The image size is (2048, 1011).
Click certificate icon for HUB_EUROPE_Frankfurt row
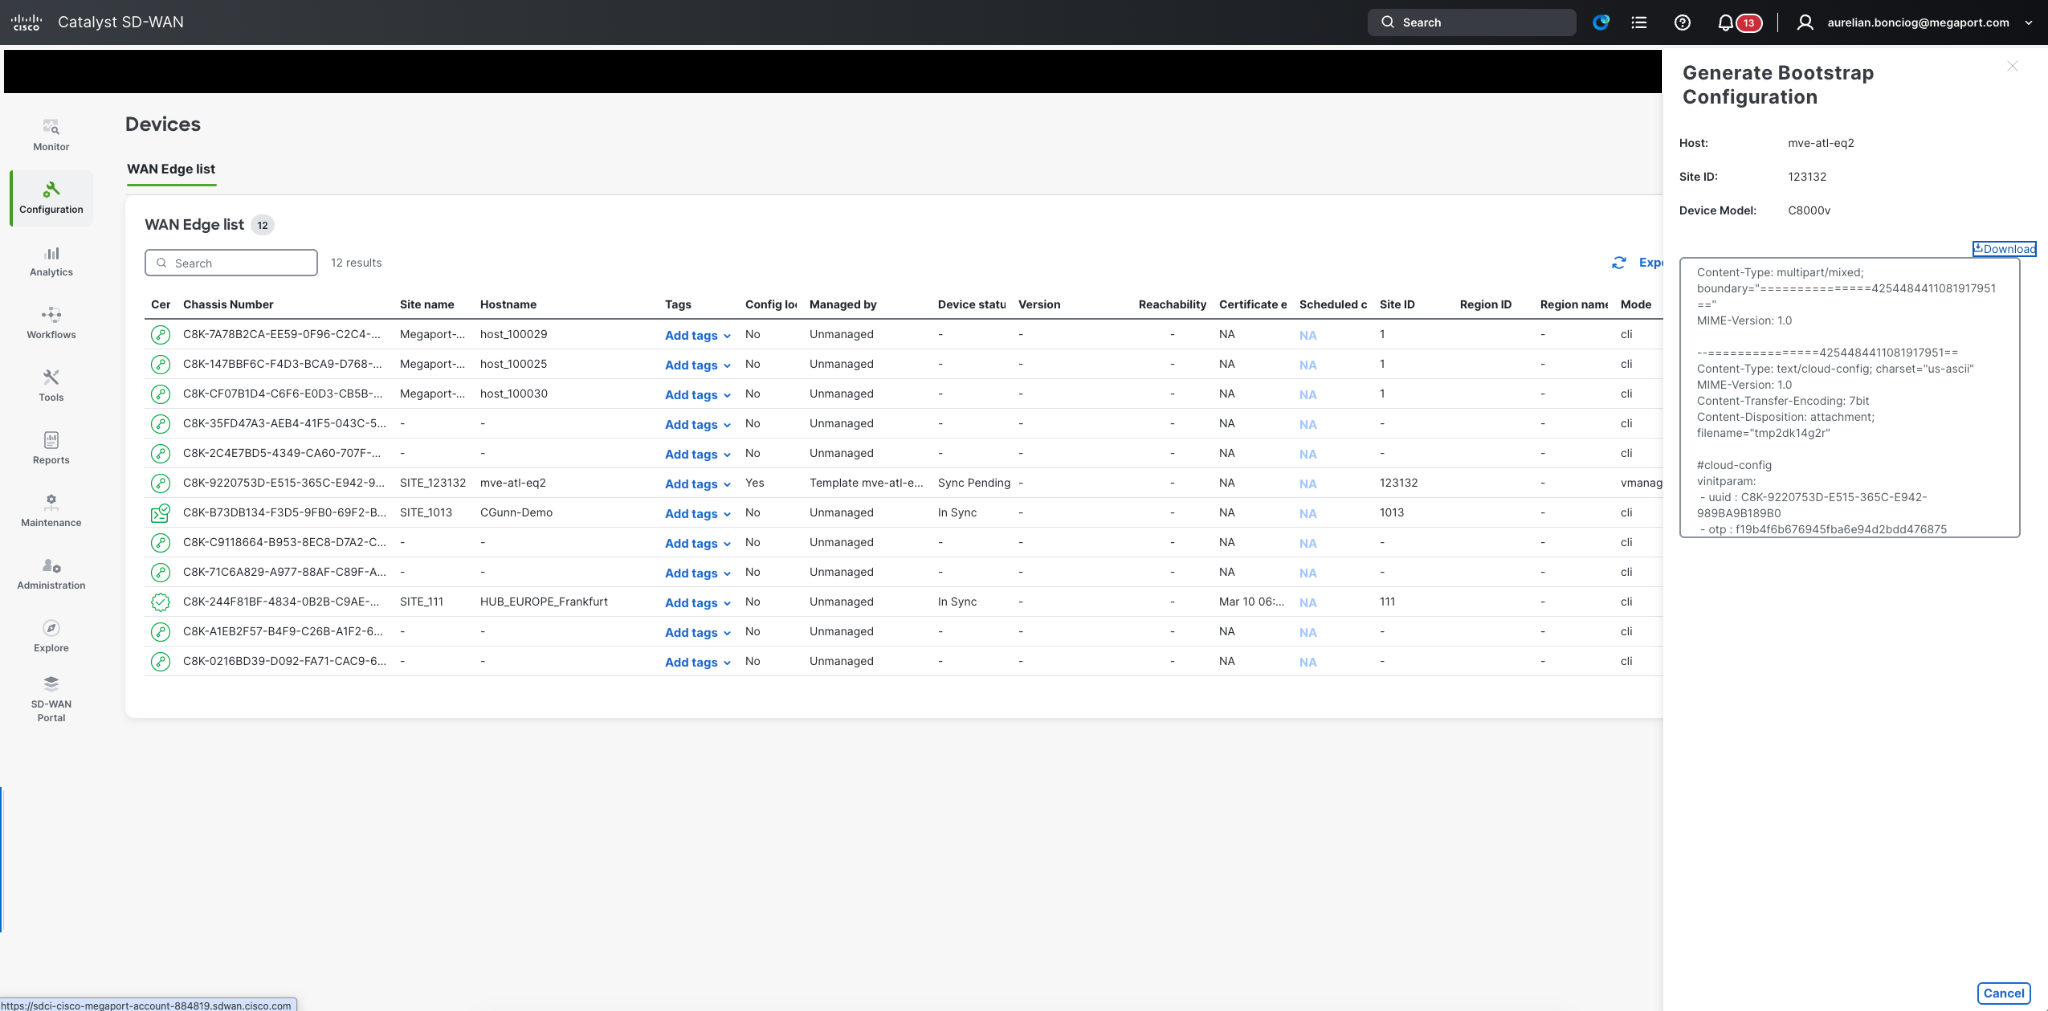(160, 602)
